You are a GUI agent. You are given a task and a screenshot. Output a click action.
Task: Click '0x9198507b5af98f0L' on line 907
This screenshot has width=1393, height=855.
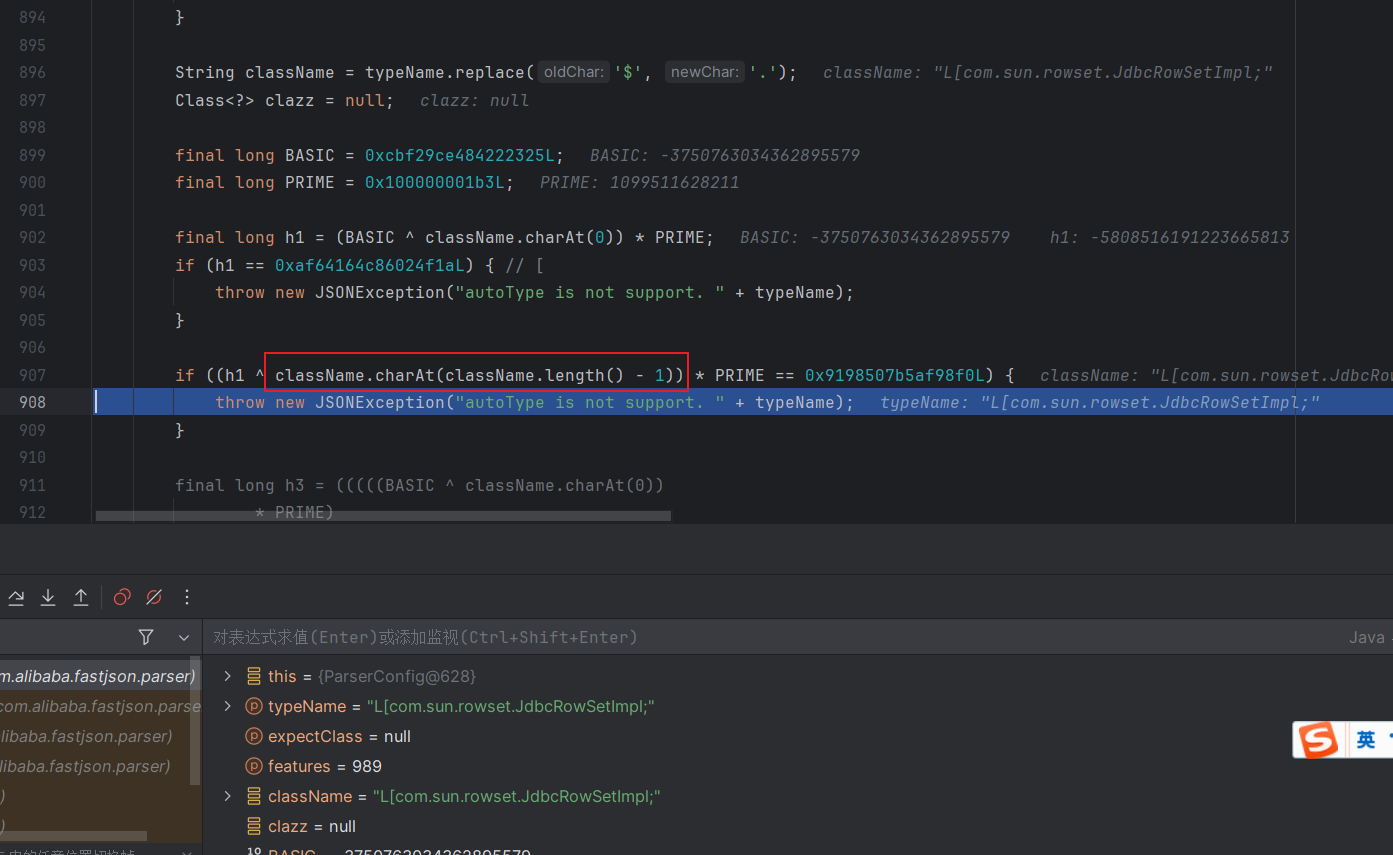pyautogui.click(x=895, y=375)
